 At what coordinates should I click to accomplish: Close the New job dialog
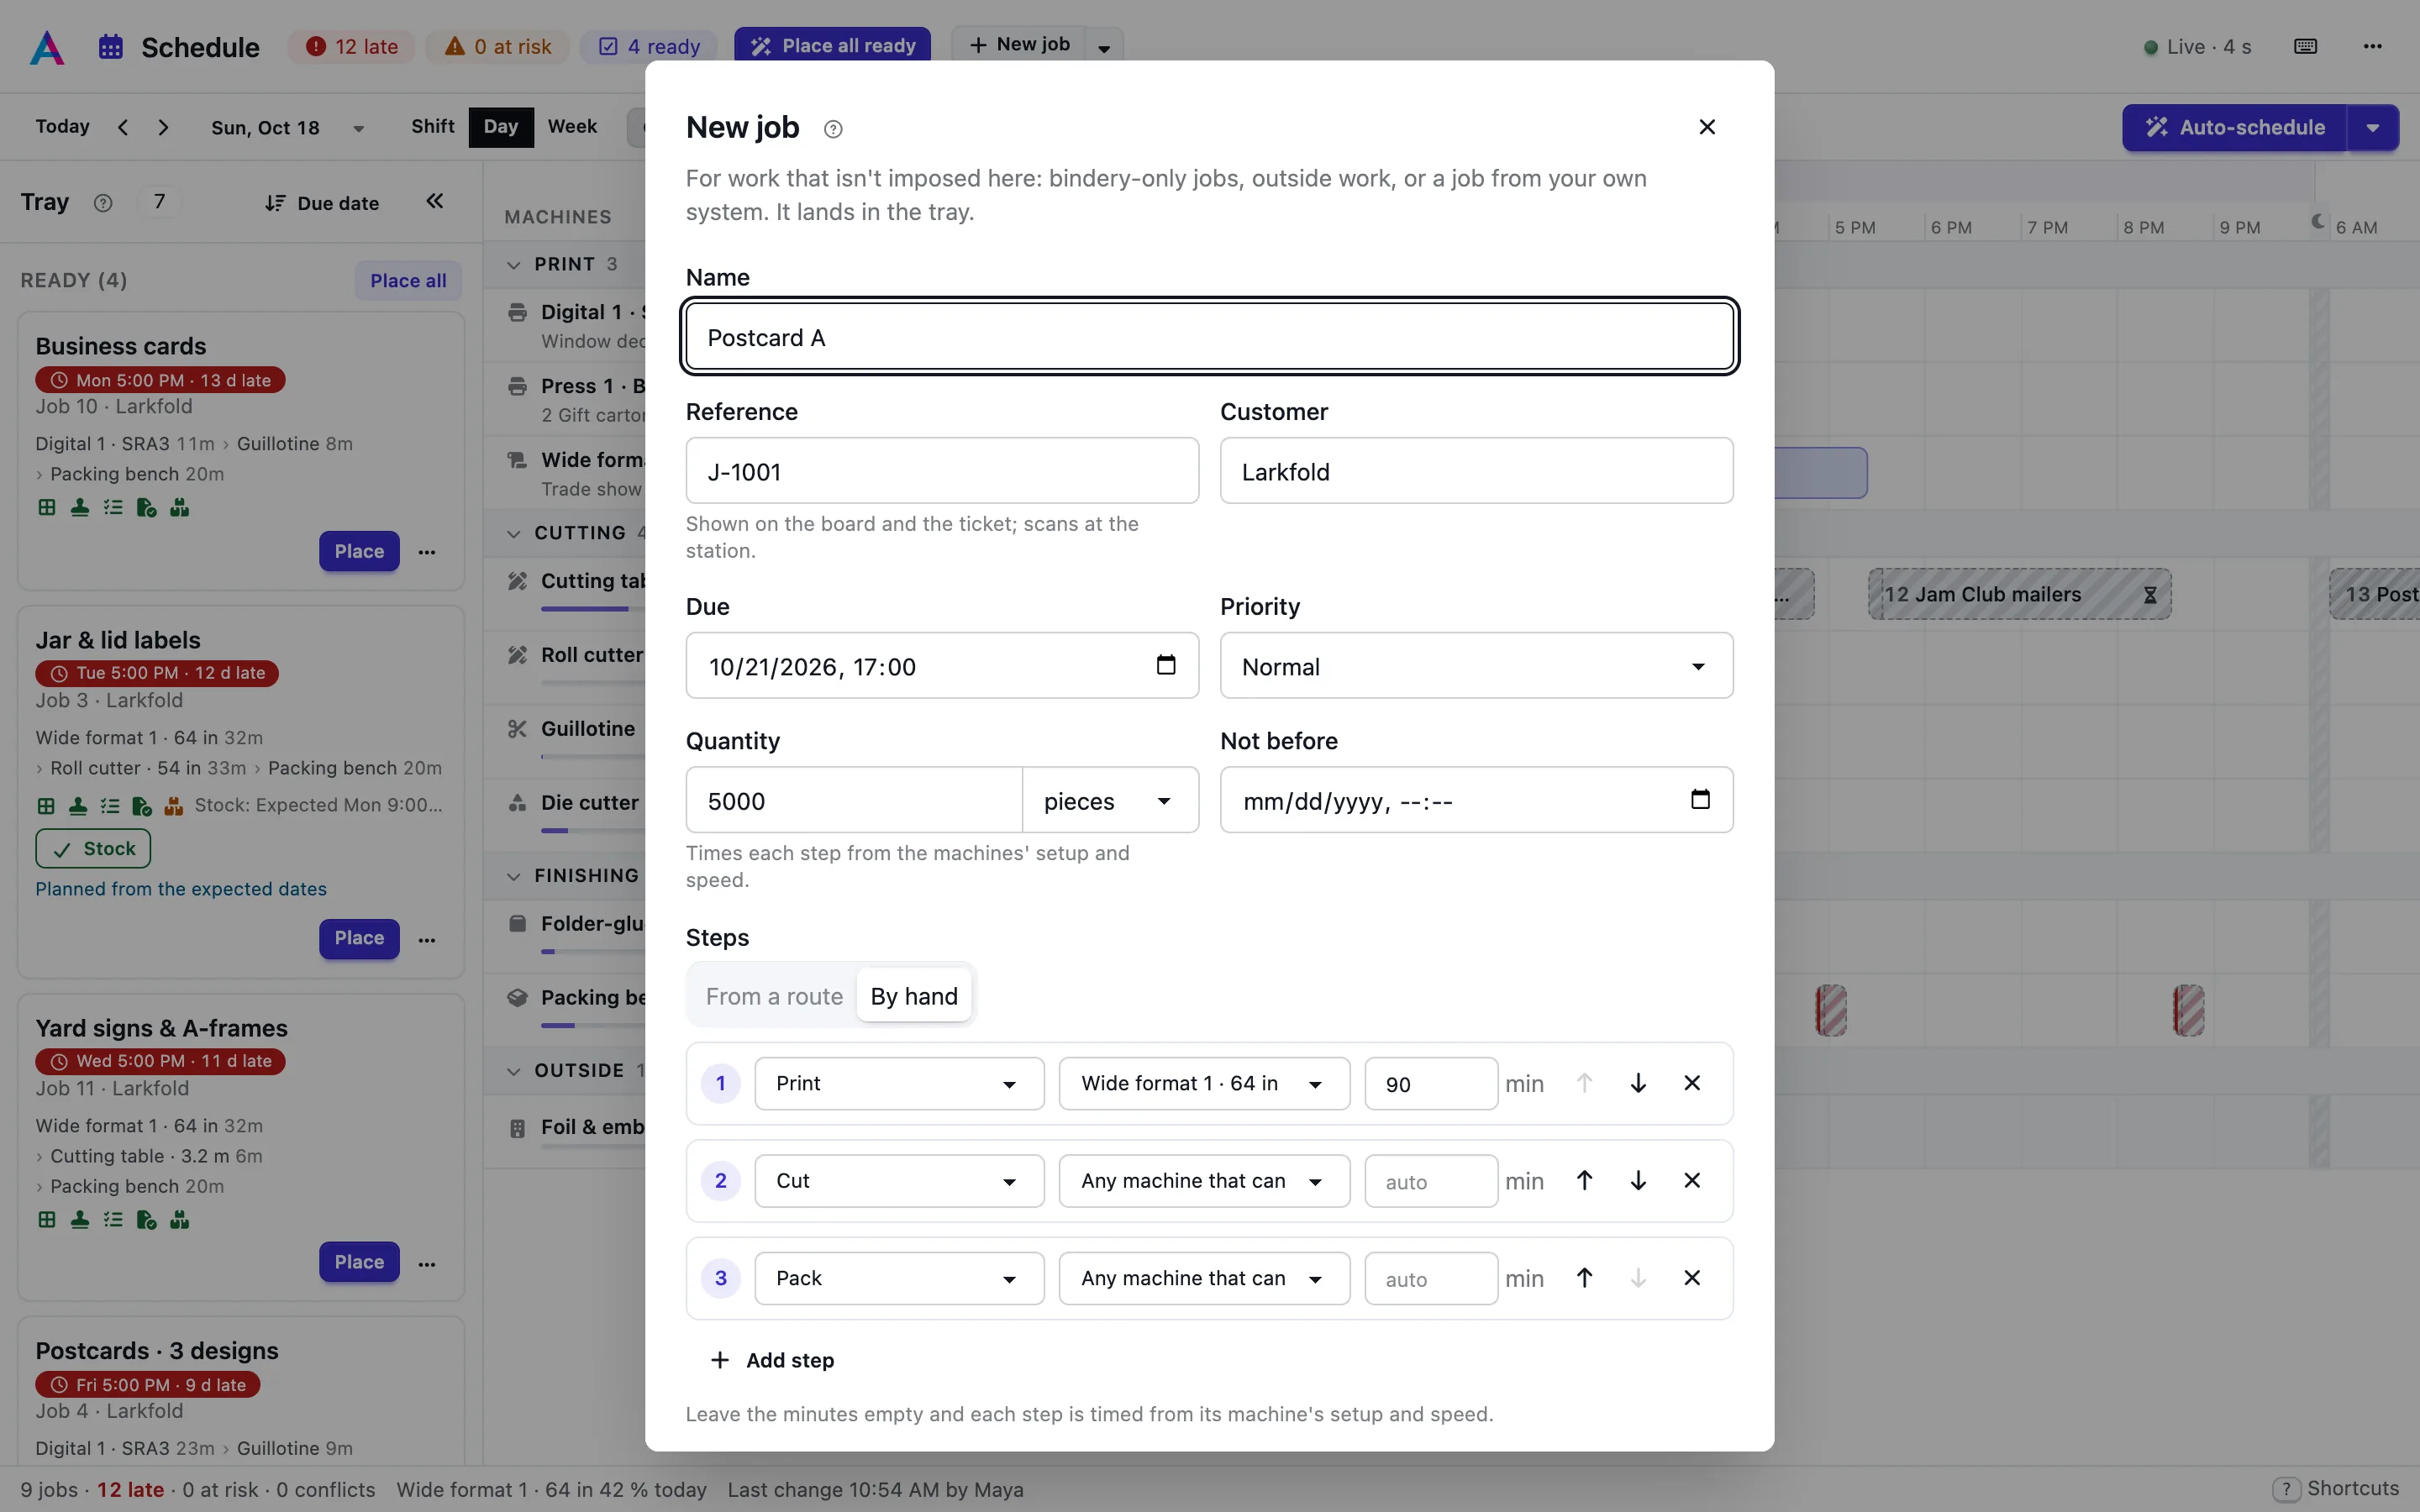click(1707, 127)
